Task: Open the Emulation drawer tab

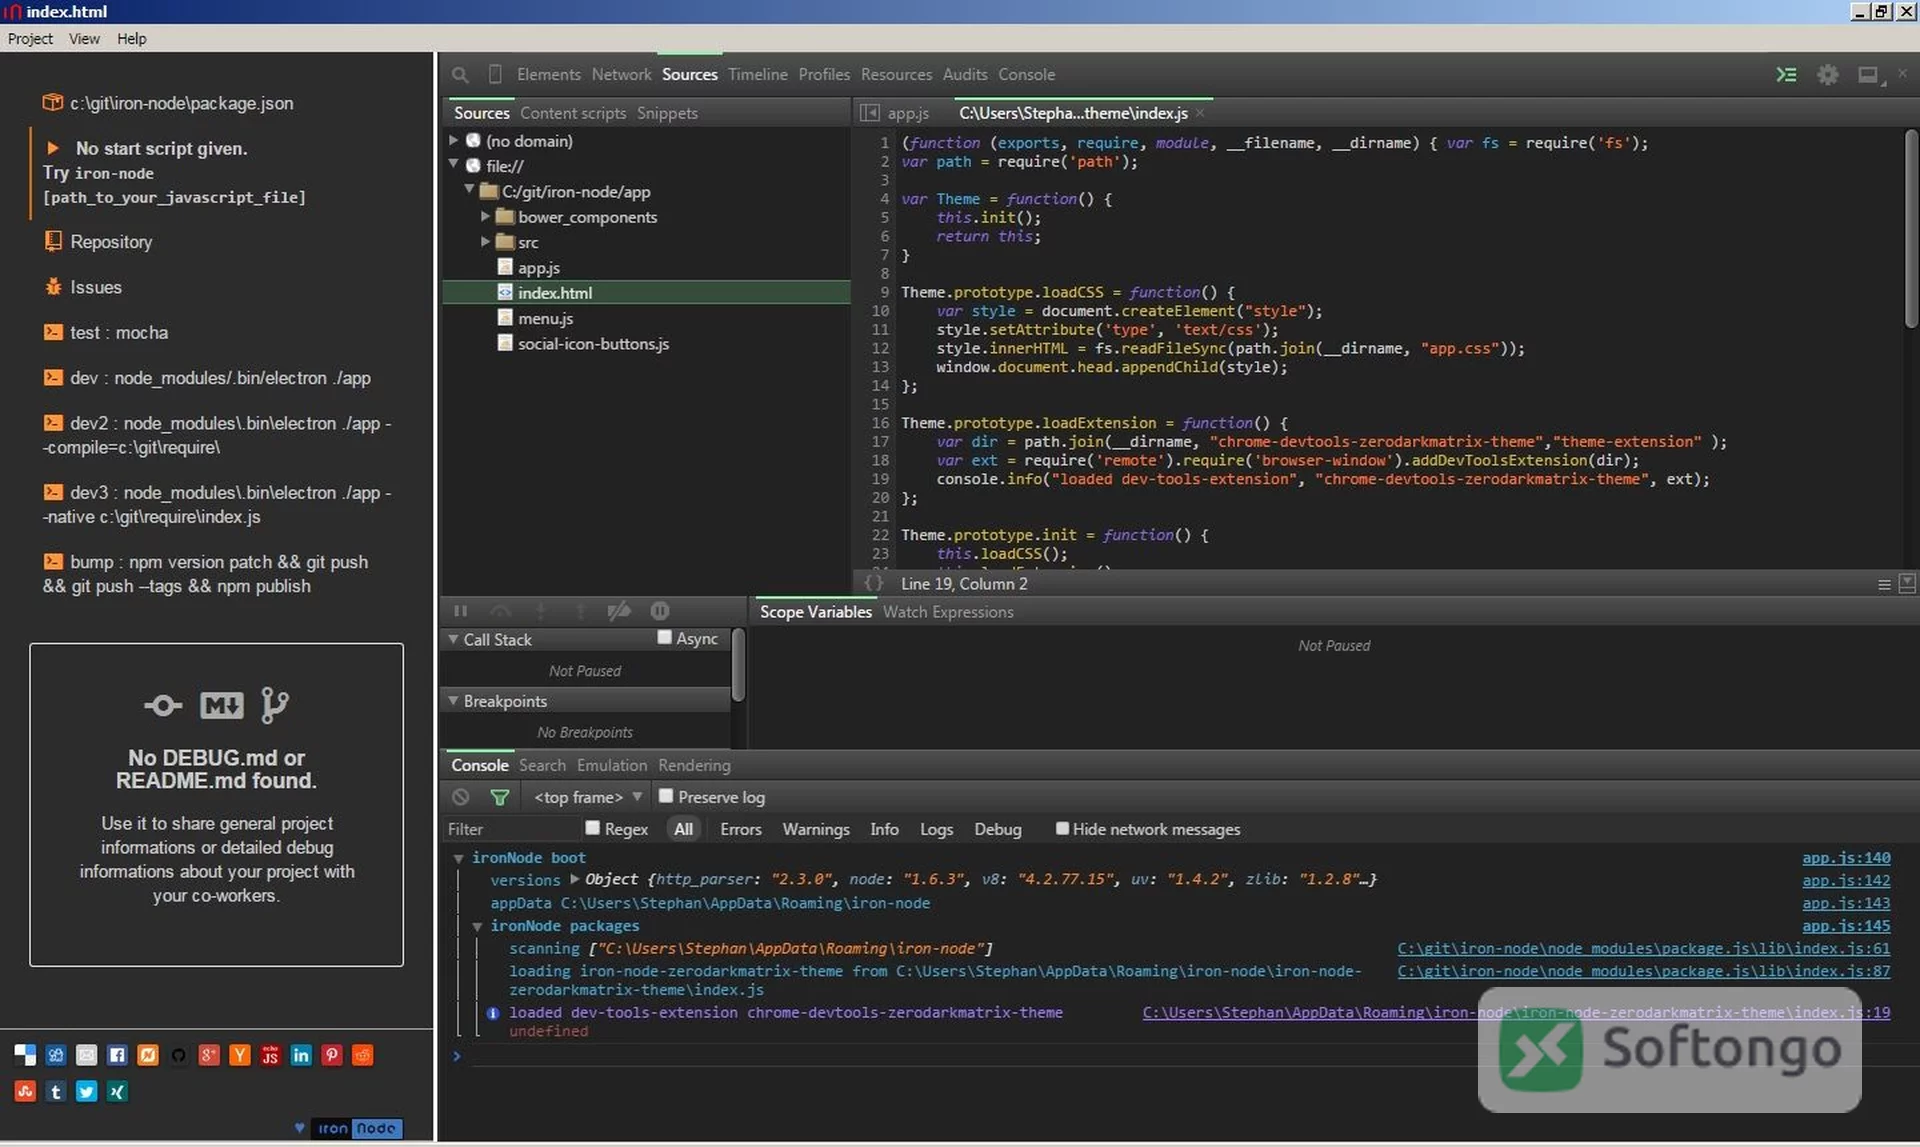Action: tap(612, 765)
